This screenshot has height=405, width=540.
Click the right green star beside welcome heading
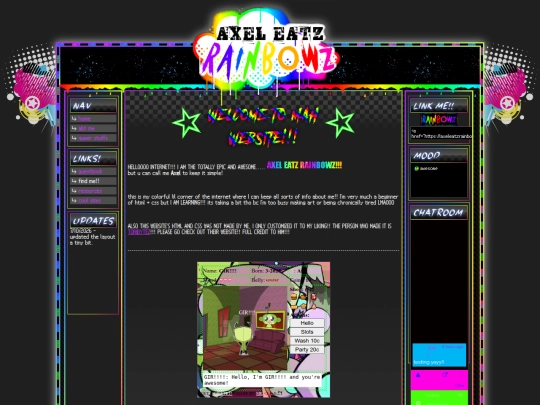(340, 123)
